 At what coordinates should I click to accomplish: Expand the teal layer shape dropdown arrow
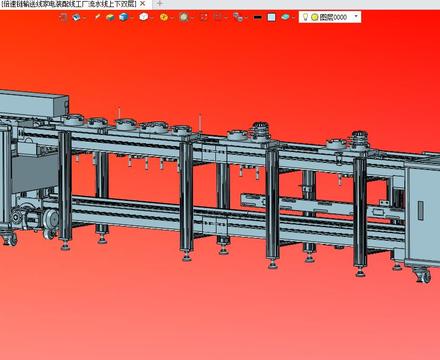pos(293,18)
